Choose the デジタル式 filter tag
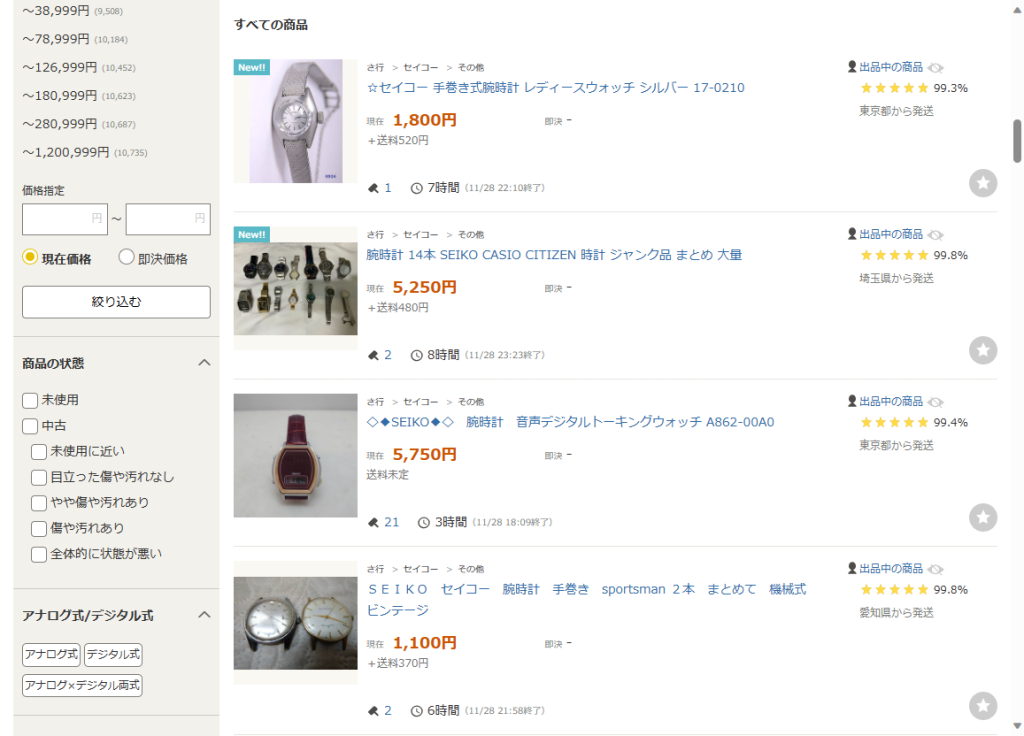The width and height of the screenshot is (1024, 736). 113,654
